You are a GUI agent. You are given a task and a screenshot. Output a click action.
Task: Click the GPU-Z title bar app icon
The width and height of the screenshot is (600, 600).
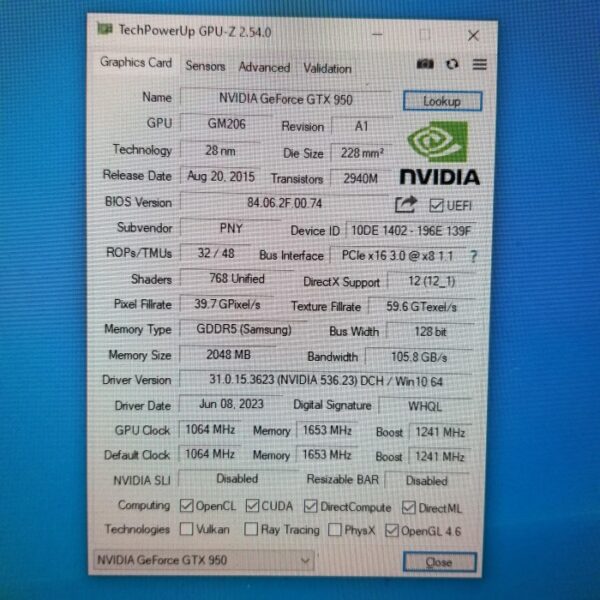[x=104, y=30]
